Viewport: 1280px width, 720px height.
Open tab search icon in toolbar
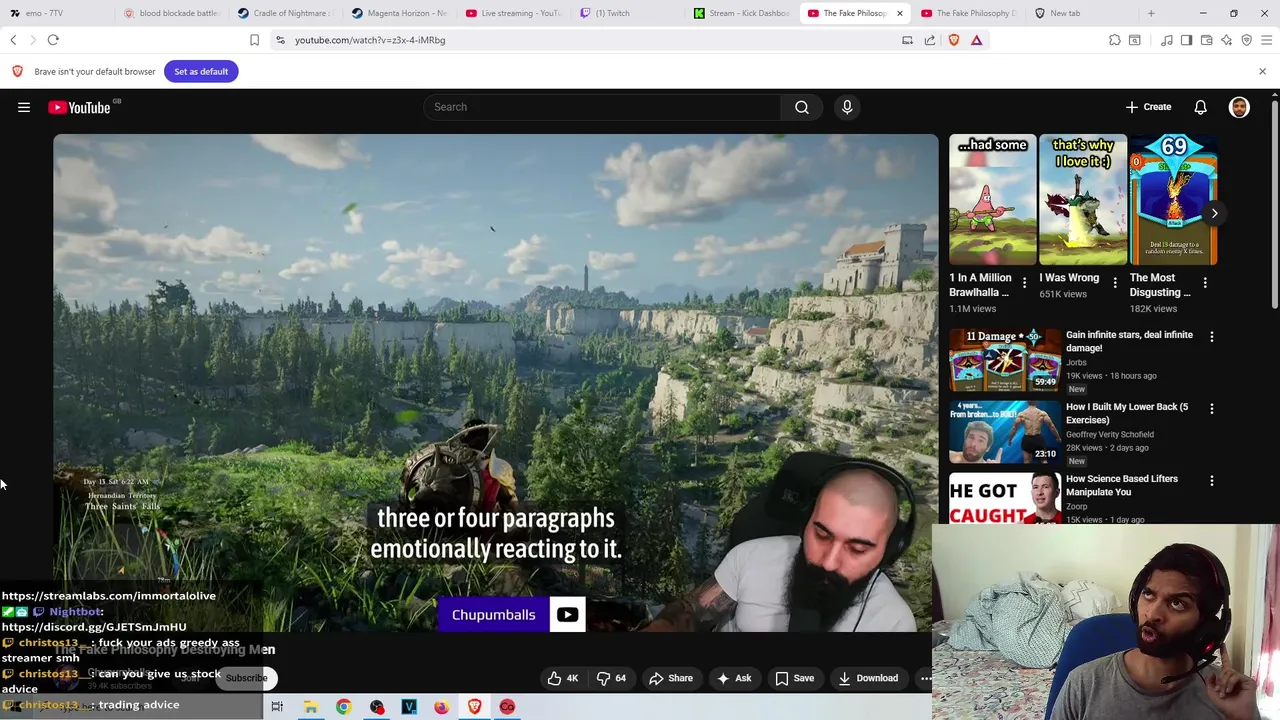[x=1134, y=40]
